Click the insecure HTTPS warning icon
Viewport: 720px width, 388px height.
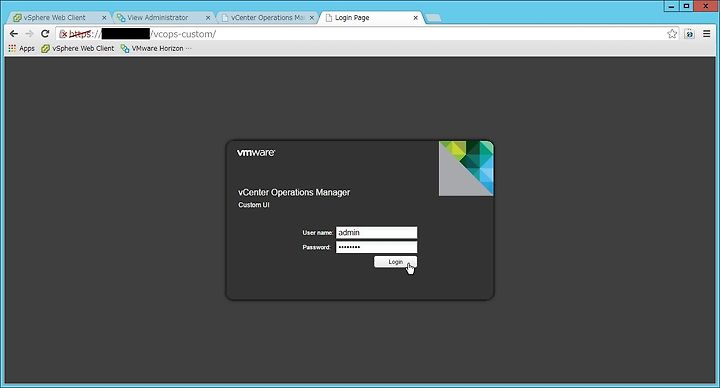(63, 34)
